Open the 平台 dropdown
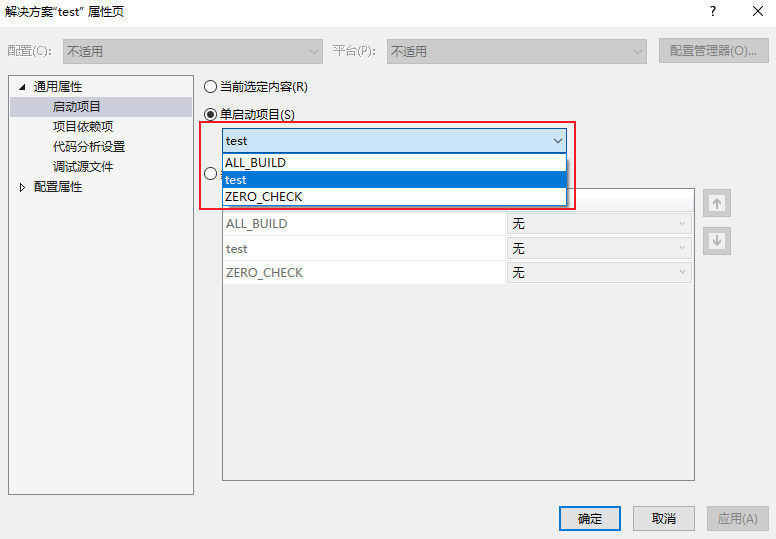 pyautogui.click(x=517, y=51)
